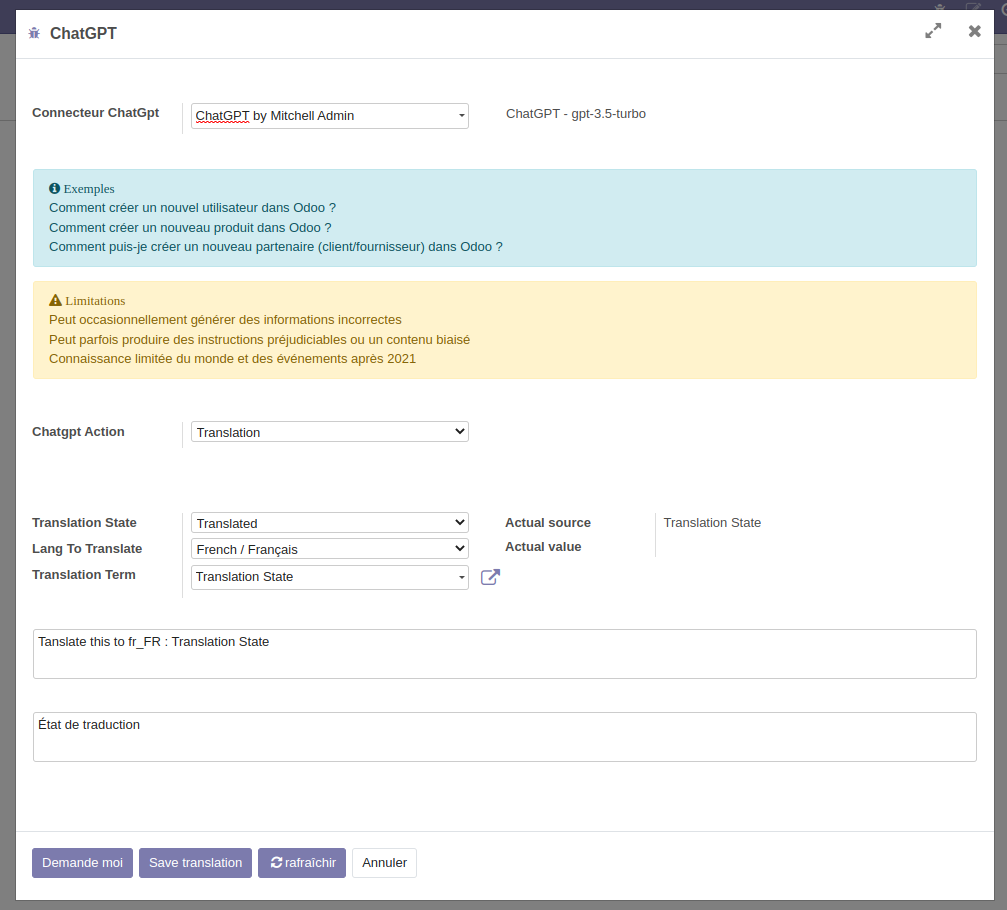1007x910 pixels.
Task: Open external link for Translation Term
Action: pyautogui.click(x=490, y=577)
